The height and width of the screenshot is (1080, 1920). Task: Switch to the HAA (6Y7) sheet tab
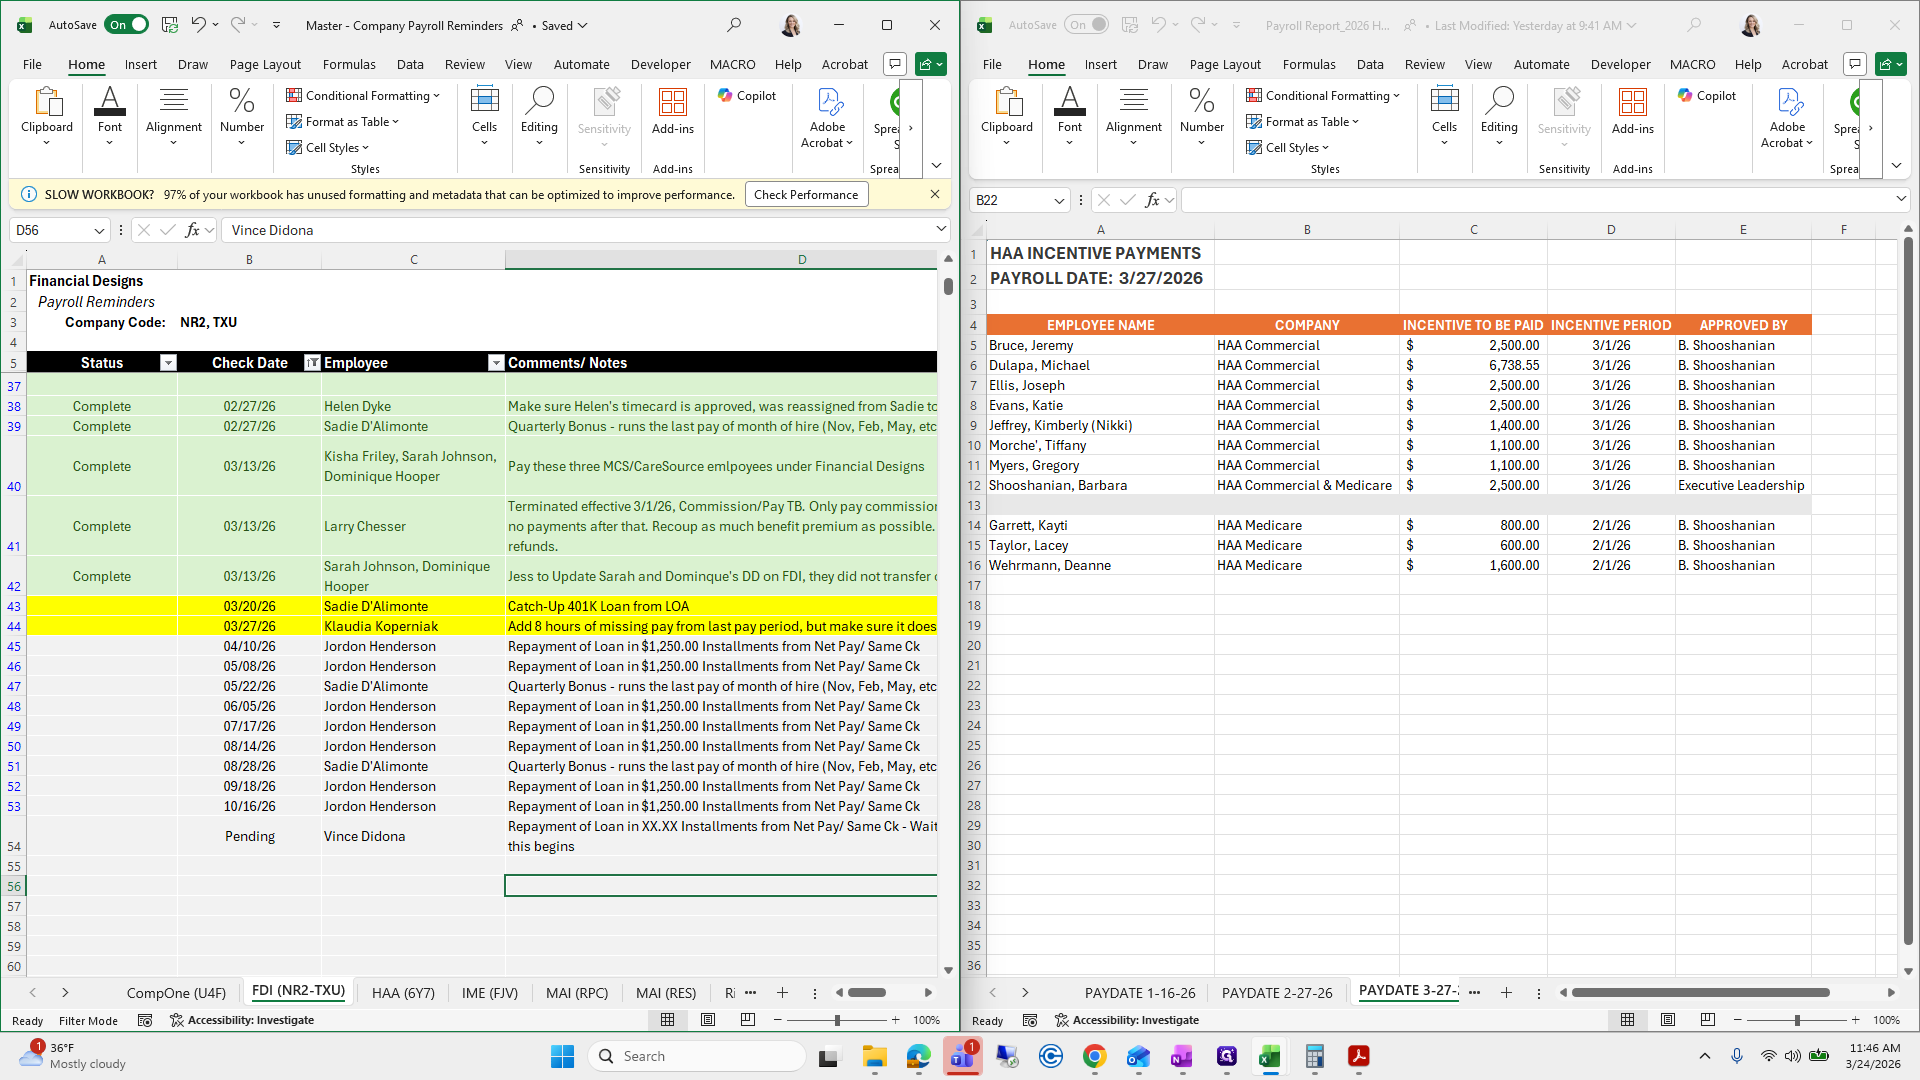tap(403, 993)
